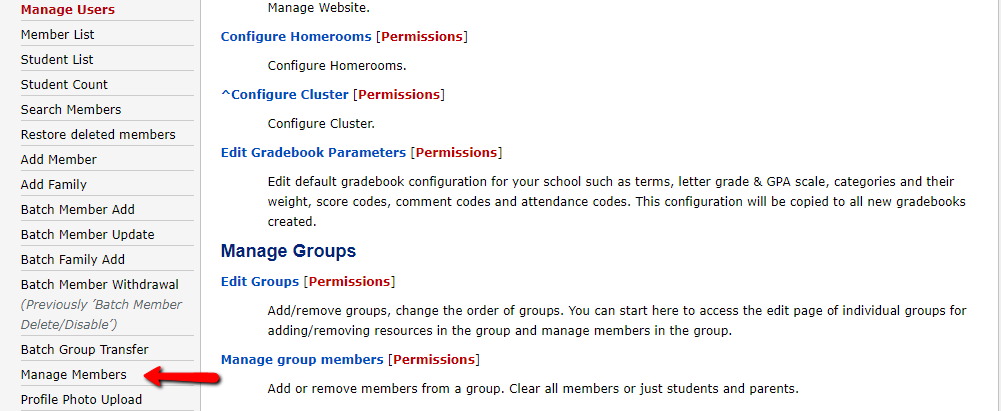
Task: Open Batch Member Update
Action: 88,234
